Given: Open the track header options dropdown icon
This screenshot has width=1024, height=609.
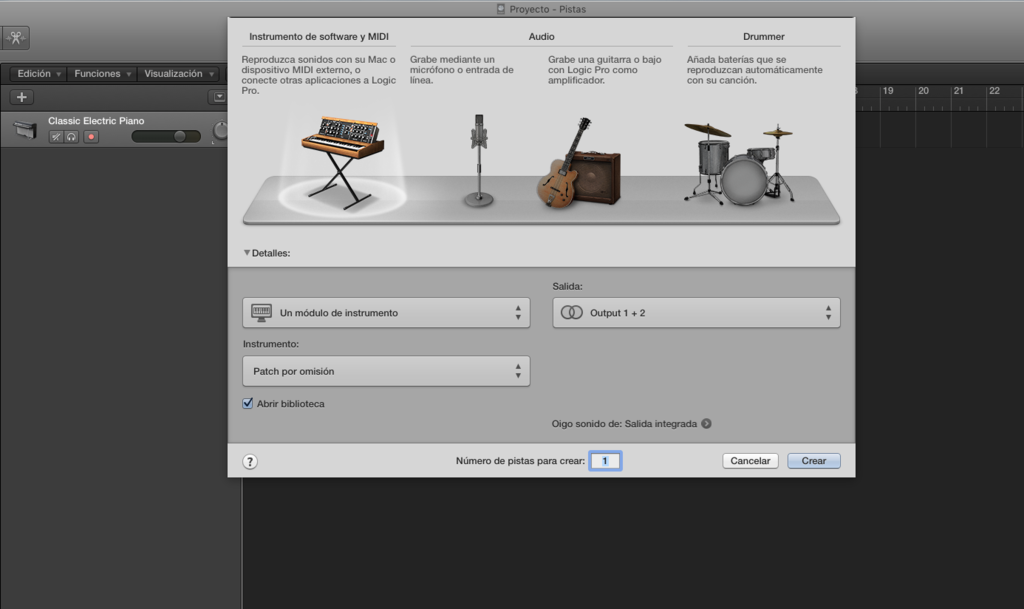Looking at the screenshot, I should (219, 97).
